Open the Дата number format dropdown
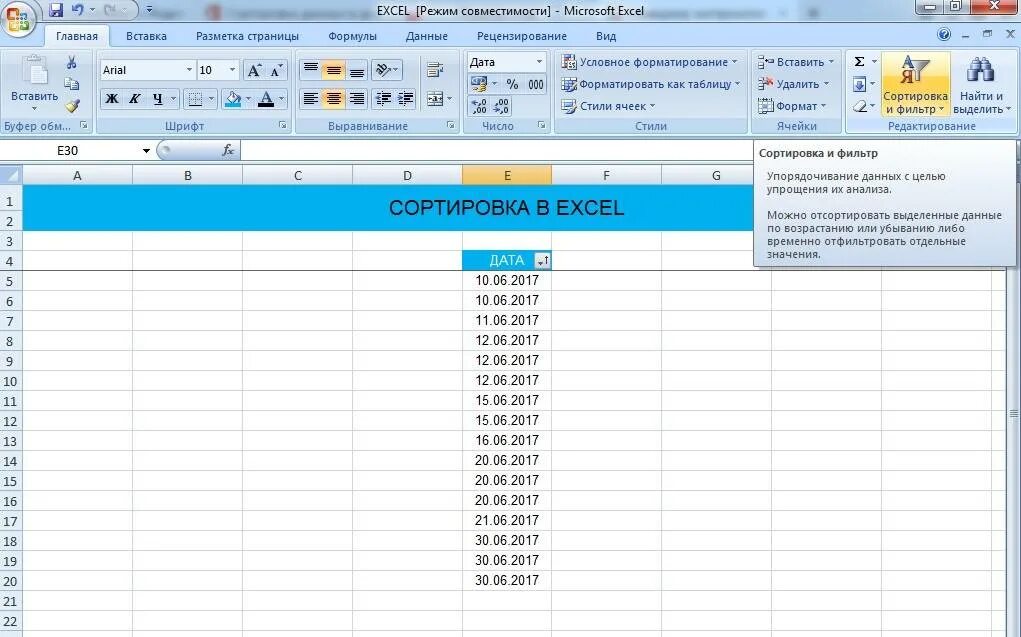This screenshot has width=1021, height=637. point(539,62)
